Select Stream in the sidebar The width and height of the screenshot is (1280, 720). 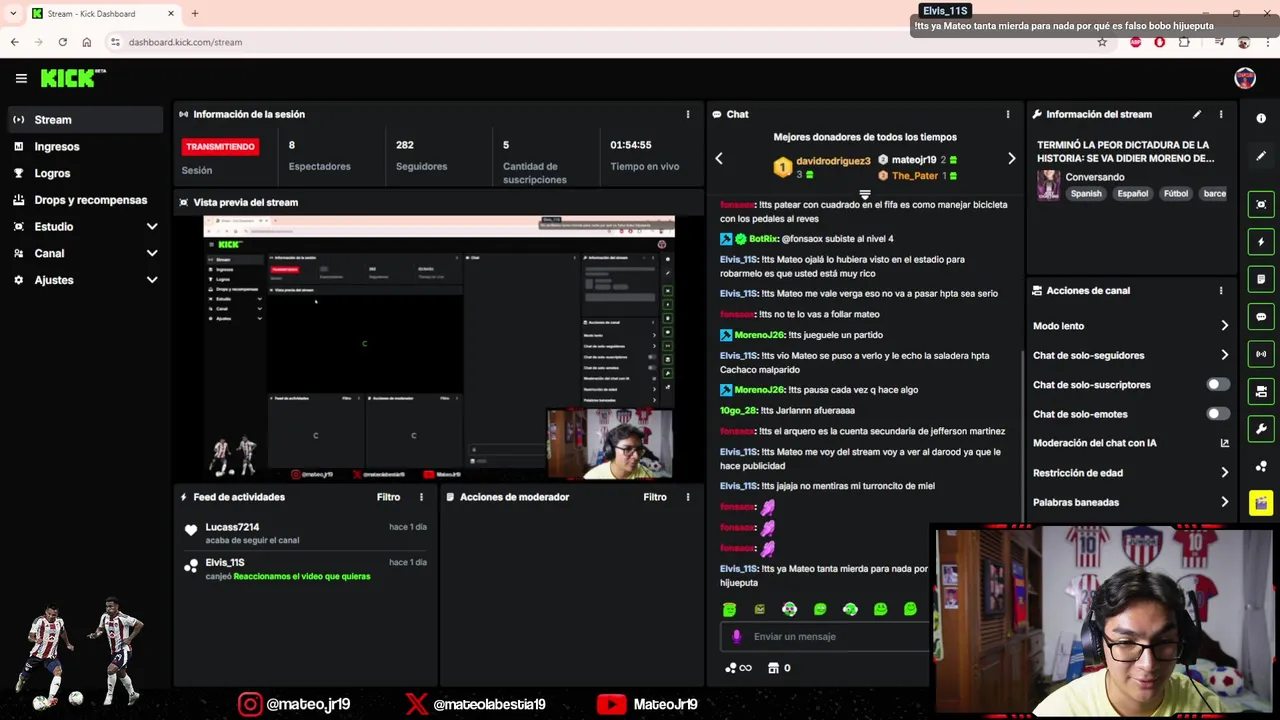83,120
